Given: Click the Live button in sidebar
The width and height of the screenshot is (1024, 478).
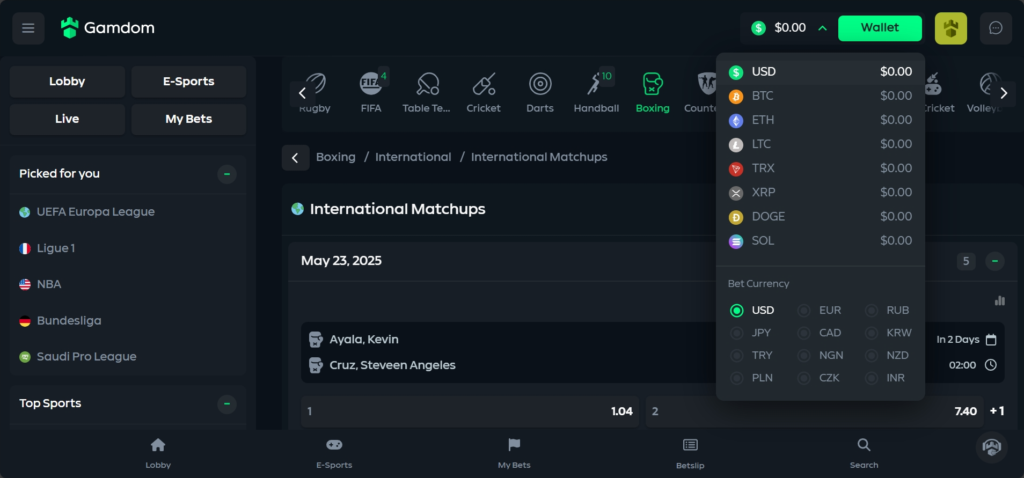Looking at the screenshot, I should pyautogui.click(x=67, y=120).
